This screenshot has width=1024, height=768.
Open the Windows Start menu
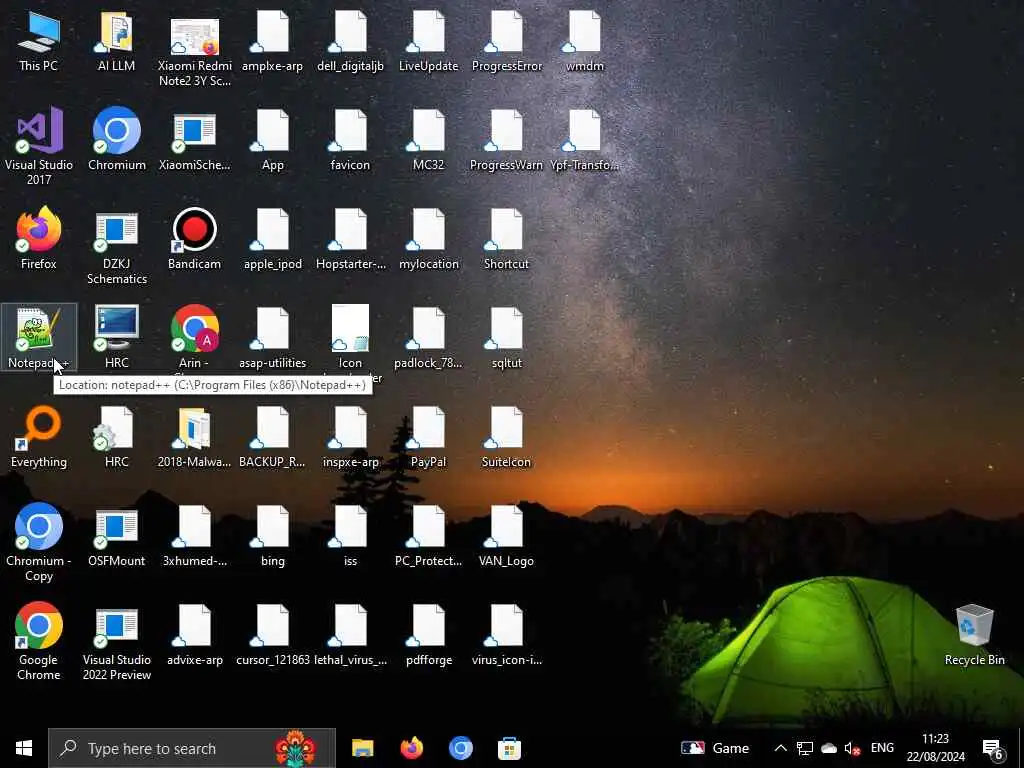click(x=24, y=748)
